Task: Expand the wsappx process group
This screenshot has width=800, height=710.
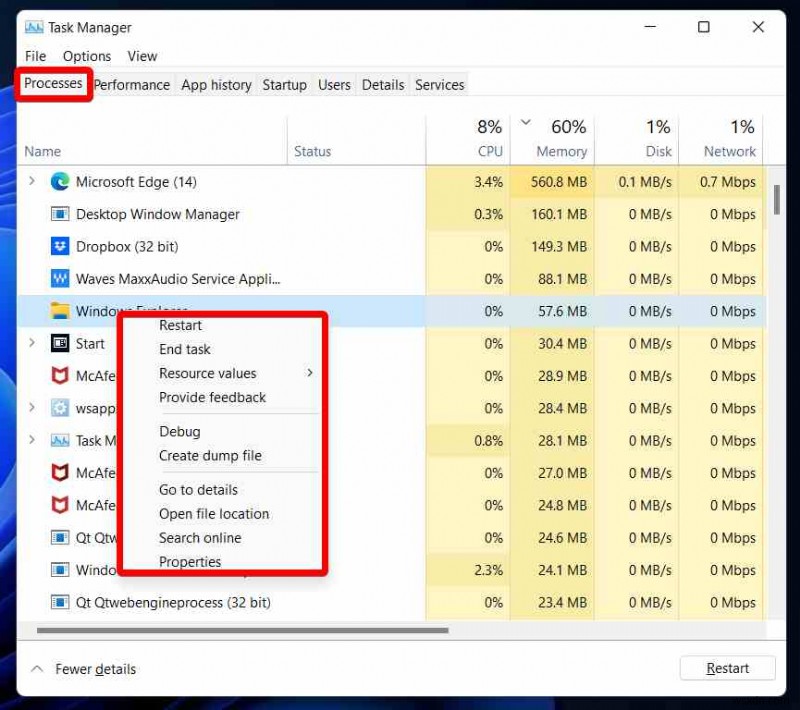Action: [30, 408]
